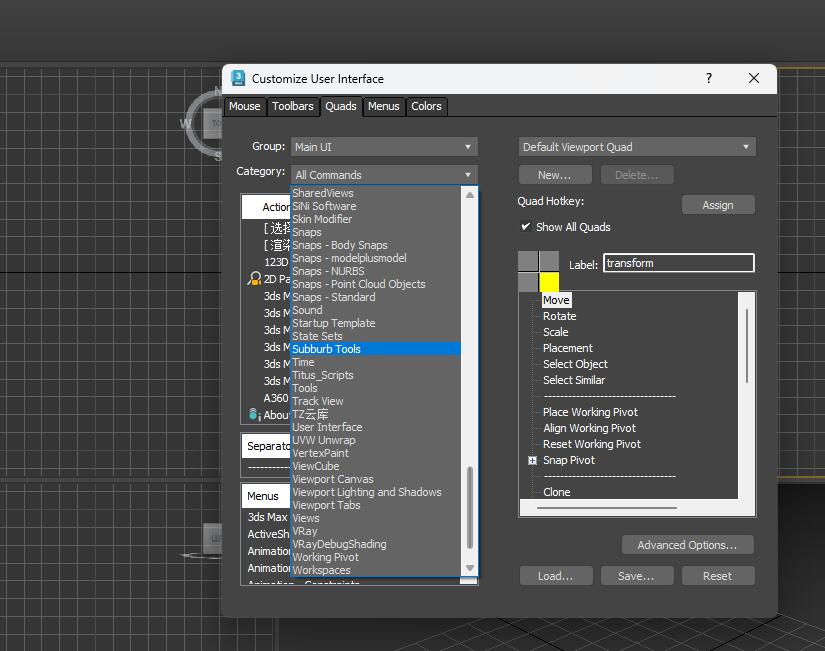Toggle the Show All Quads checkbox
This screenshot has height=651, width=825.
(x=526, y=227)
